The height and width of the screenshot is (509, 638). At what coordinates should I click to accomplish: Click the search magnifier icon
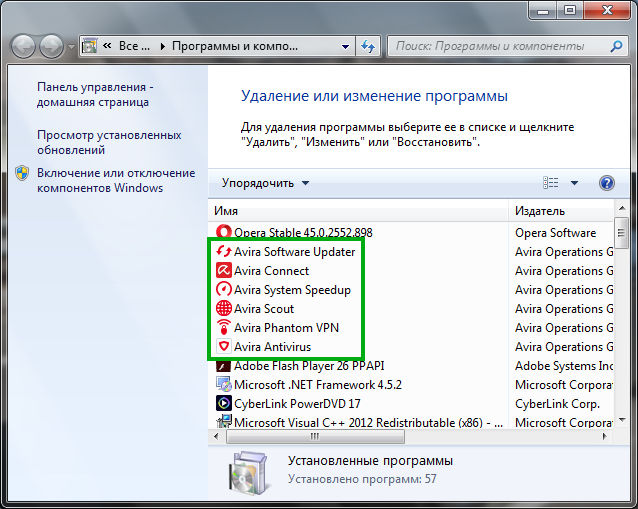tap(616, 46)
